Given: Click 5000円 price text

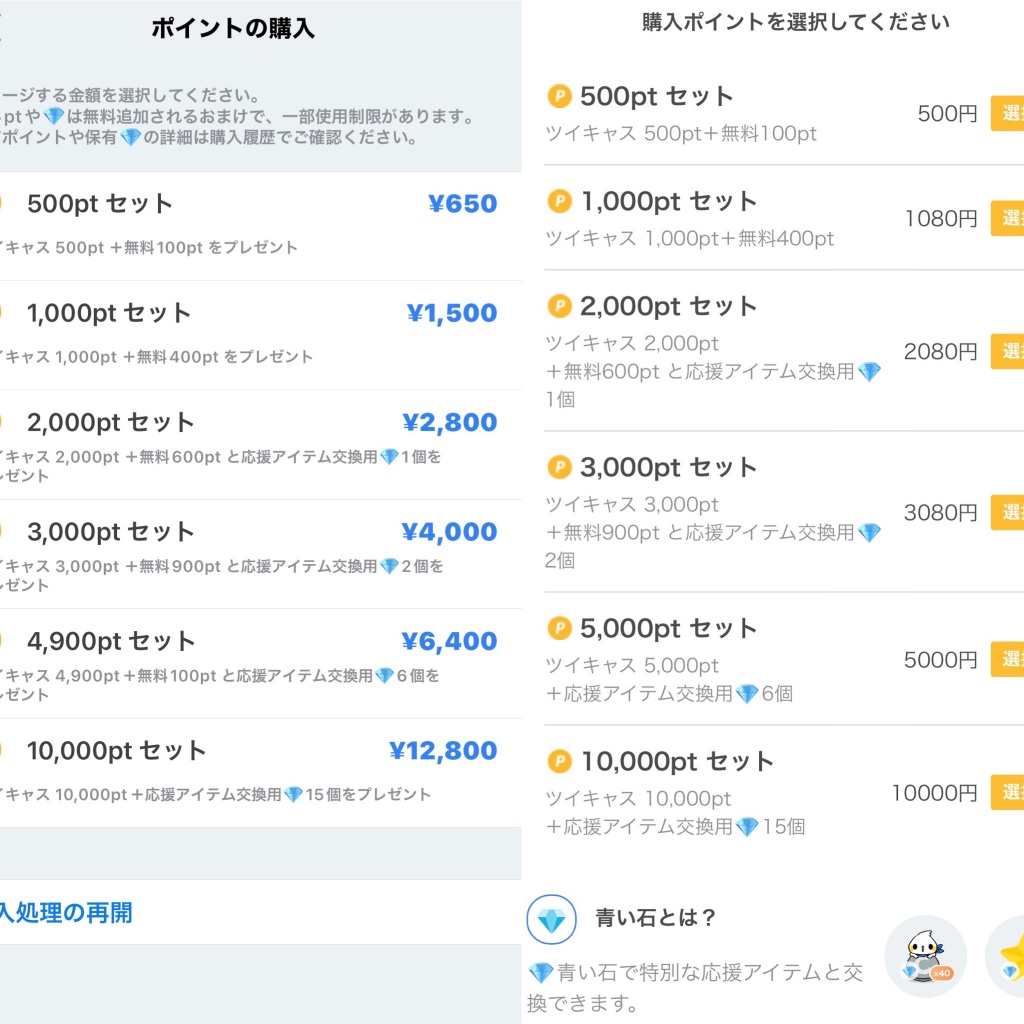Looking at the screenshot, I should click(x=940, y=660).
